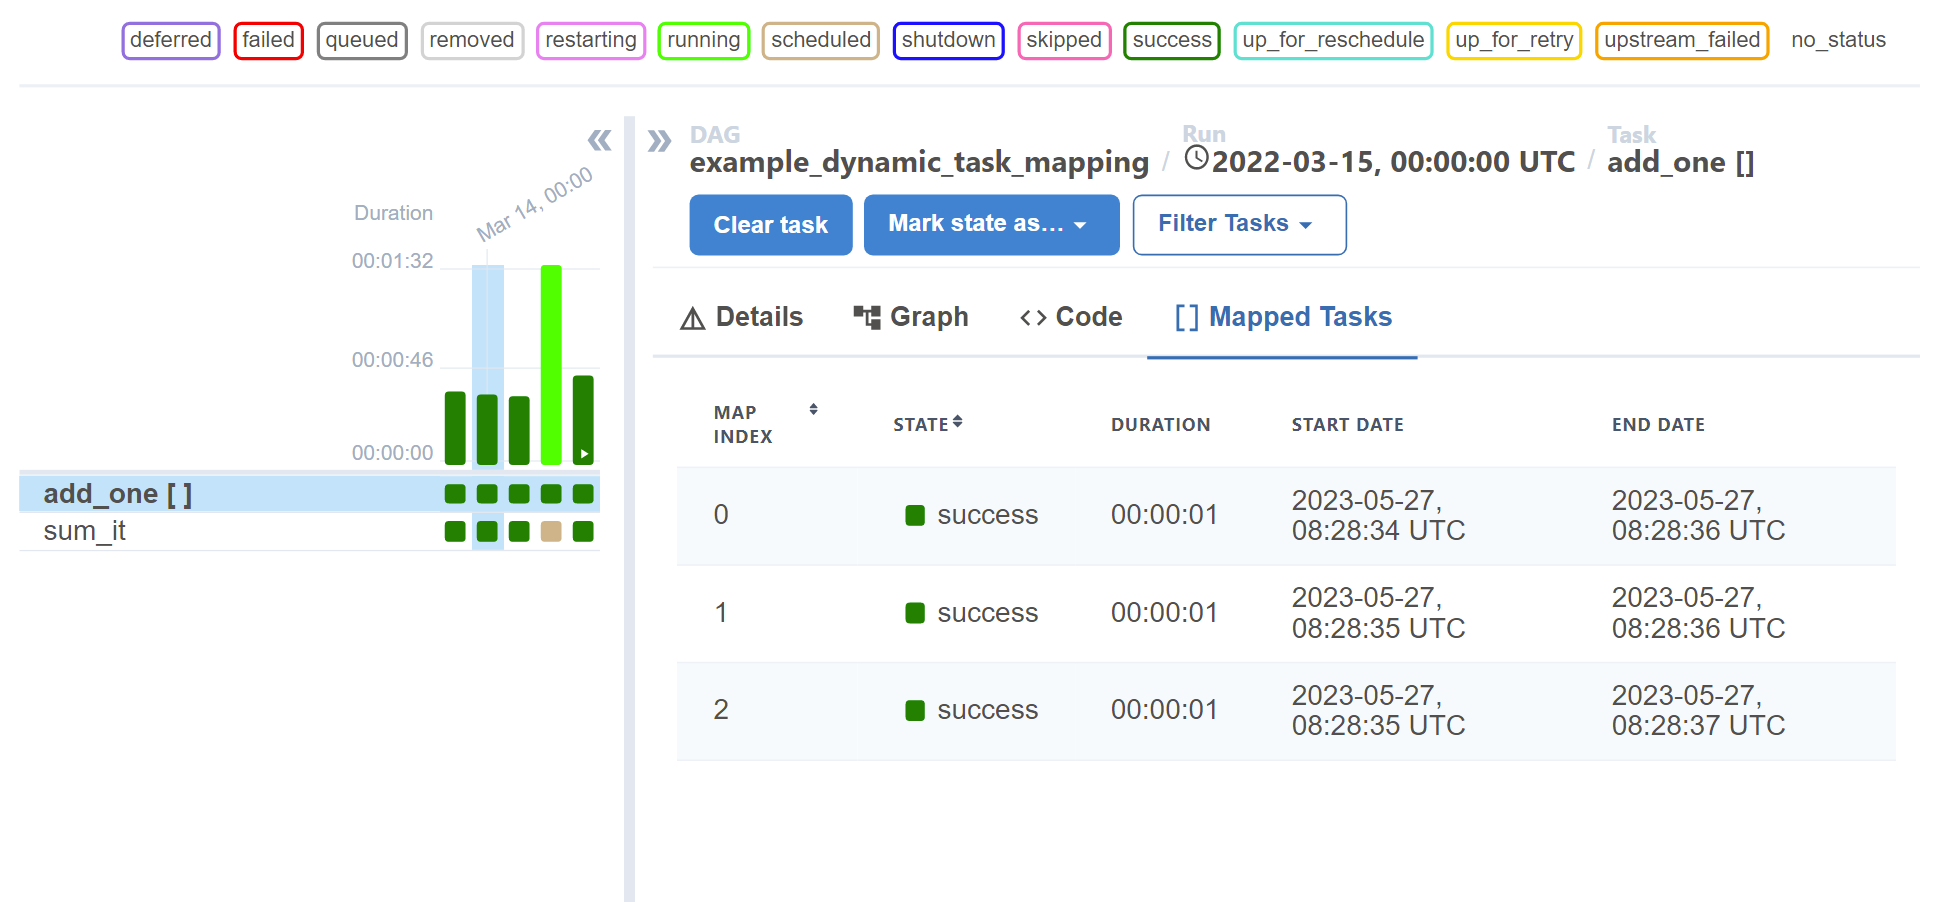
Task: Click the example_dynamic_task_mapping DAG link
Action: [917, 161]
